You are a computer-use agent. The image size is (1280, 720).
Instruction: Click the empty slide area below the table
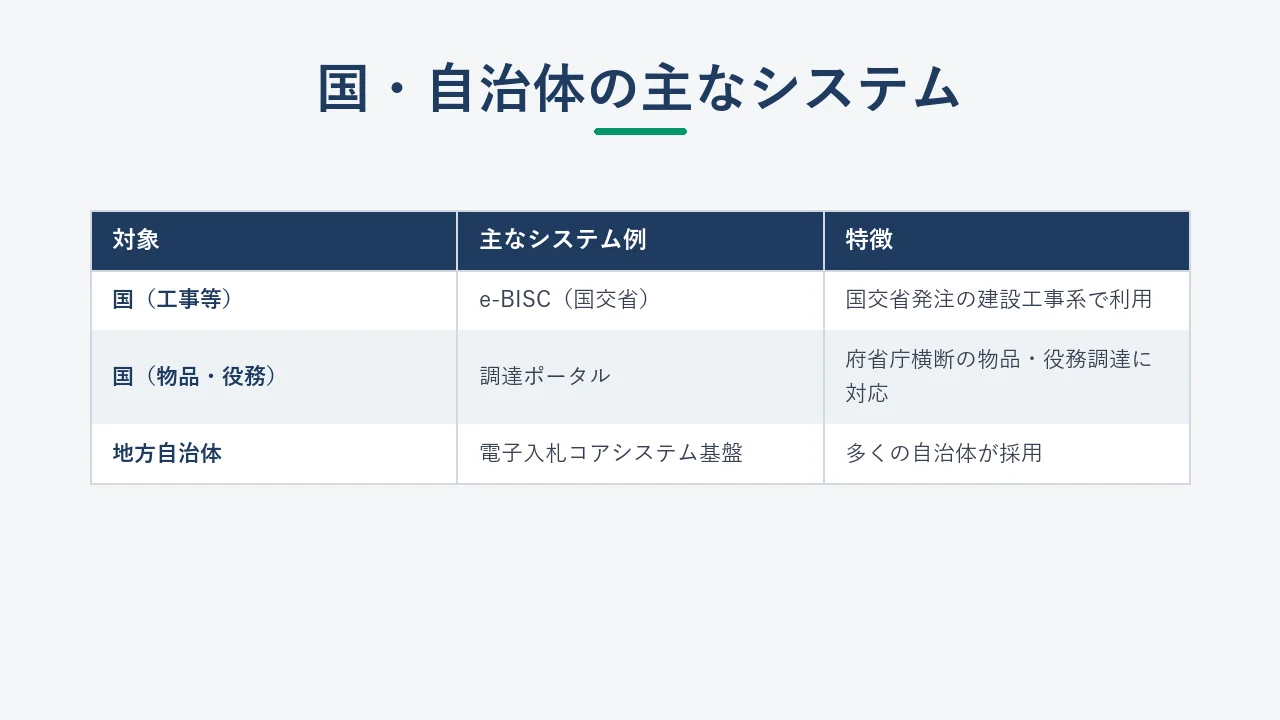tap(640, 600)
